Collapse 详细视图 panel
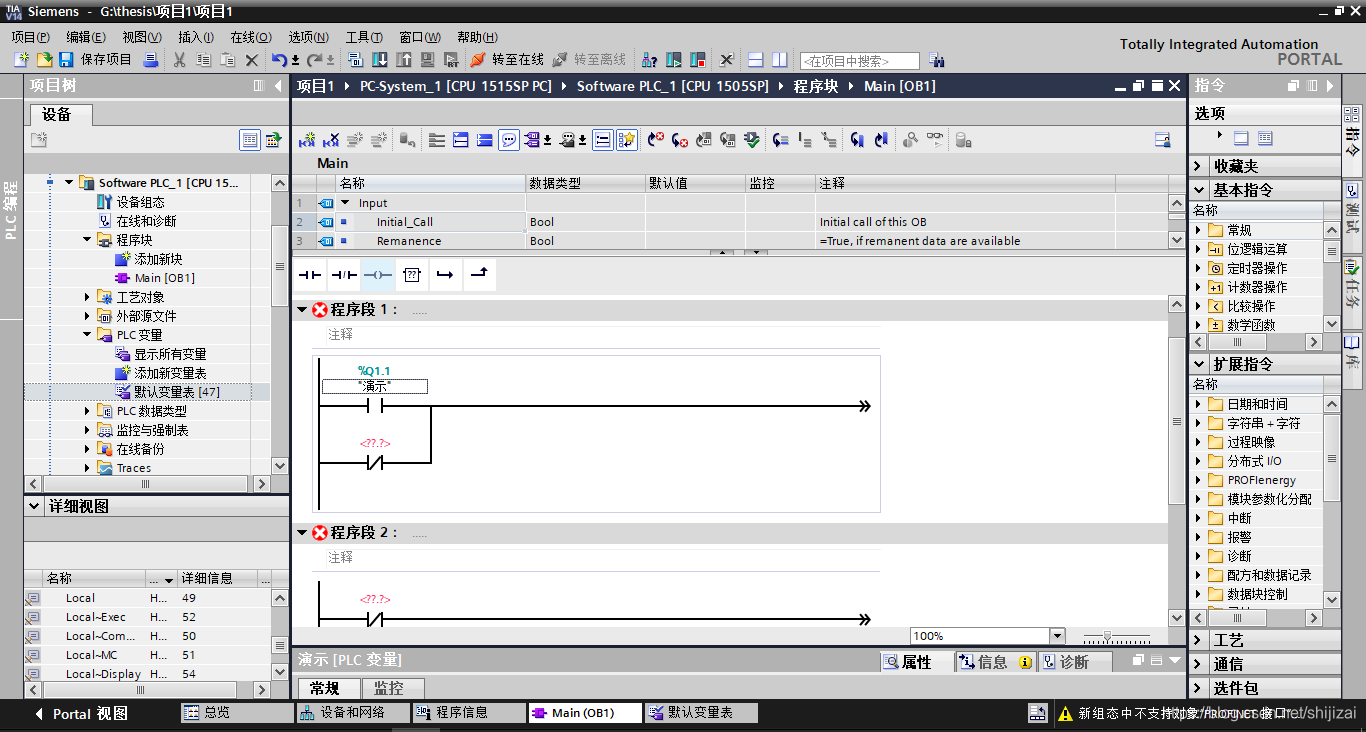Viewport: 1366px width, 732px height. [x=34, y=507]
